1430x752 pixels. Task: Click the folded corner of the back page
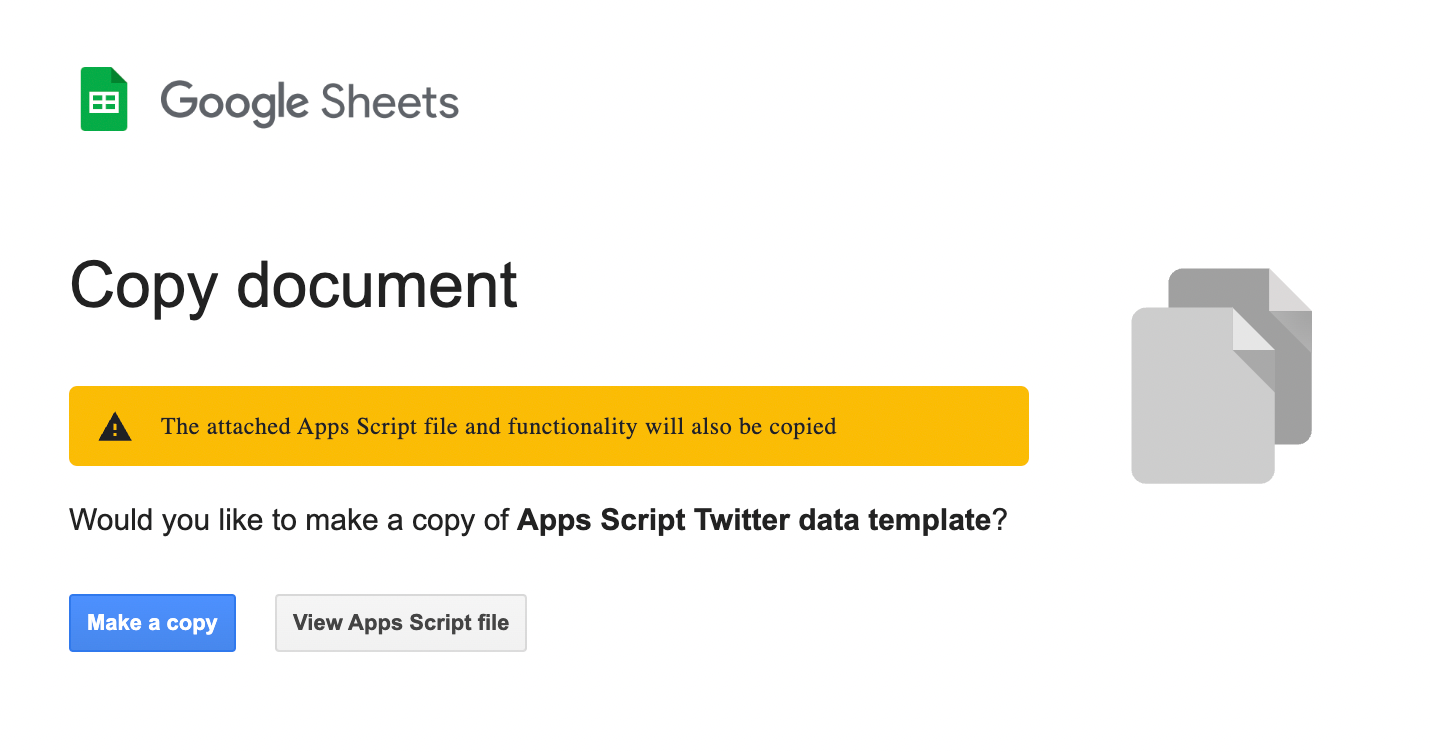1291,291
